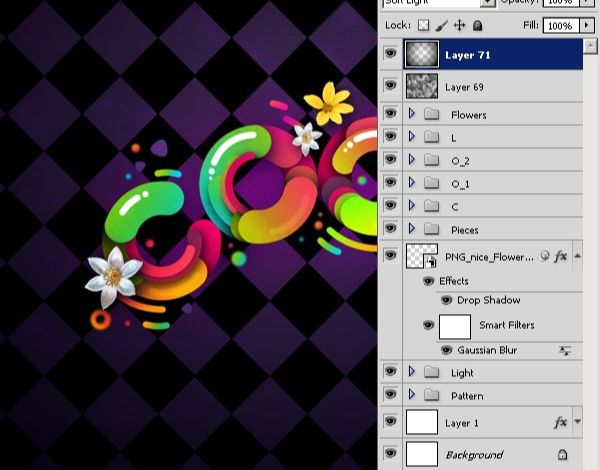The height and width of the screenshot is (470, 600).
Task: Click the Opacity percentage field
Action: [x=561, y=2]
